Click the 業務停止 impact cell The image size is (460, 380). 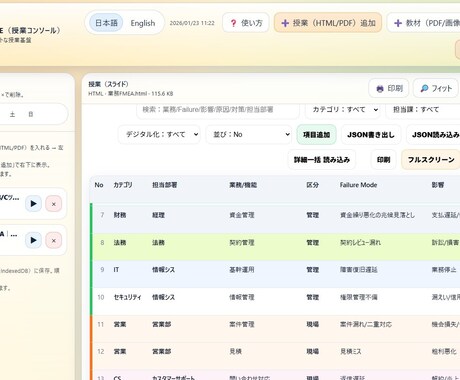(444, 270)
